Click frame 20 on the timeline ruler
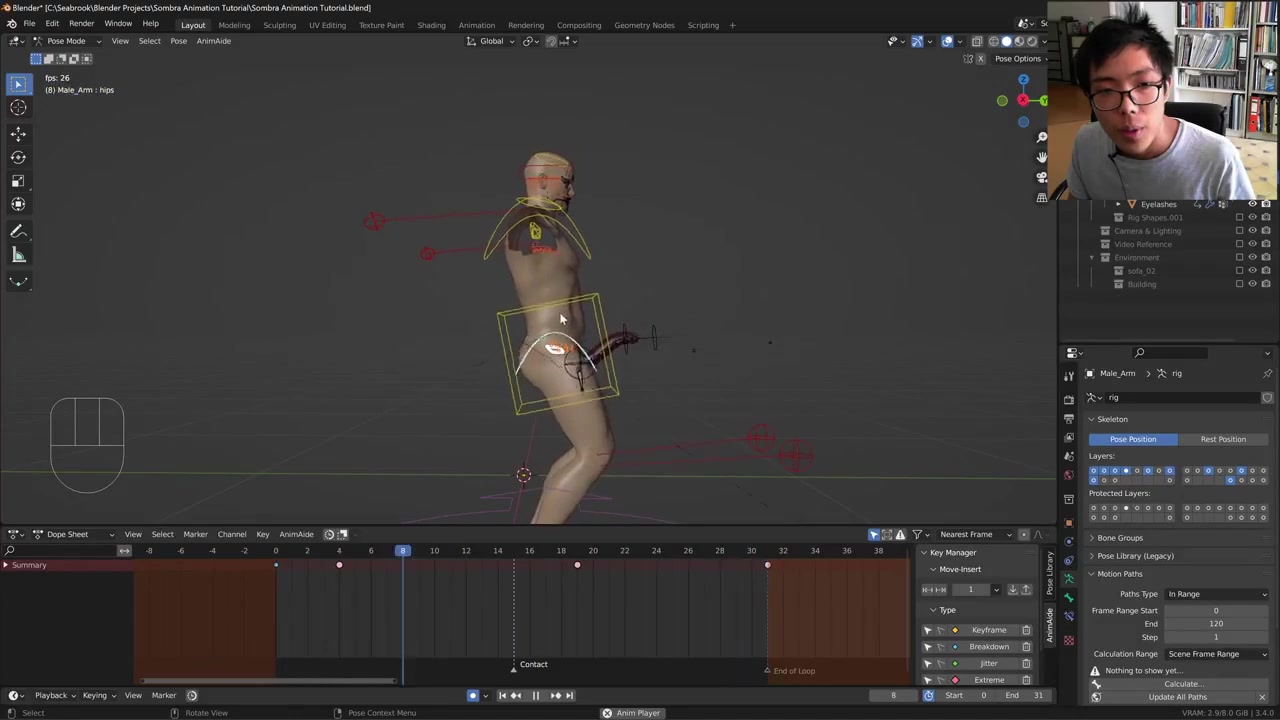 point(592,551)
